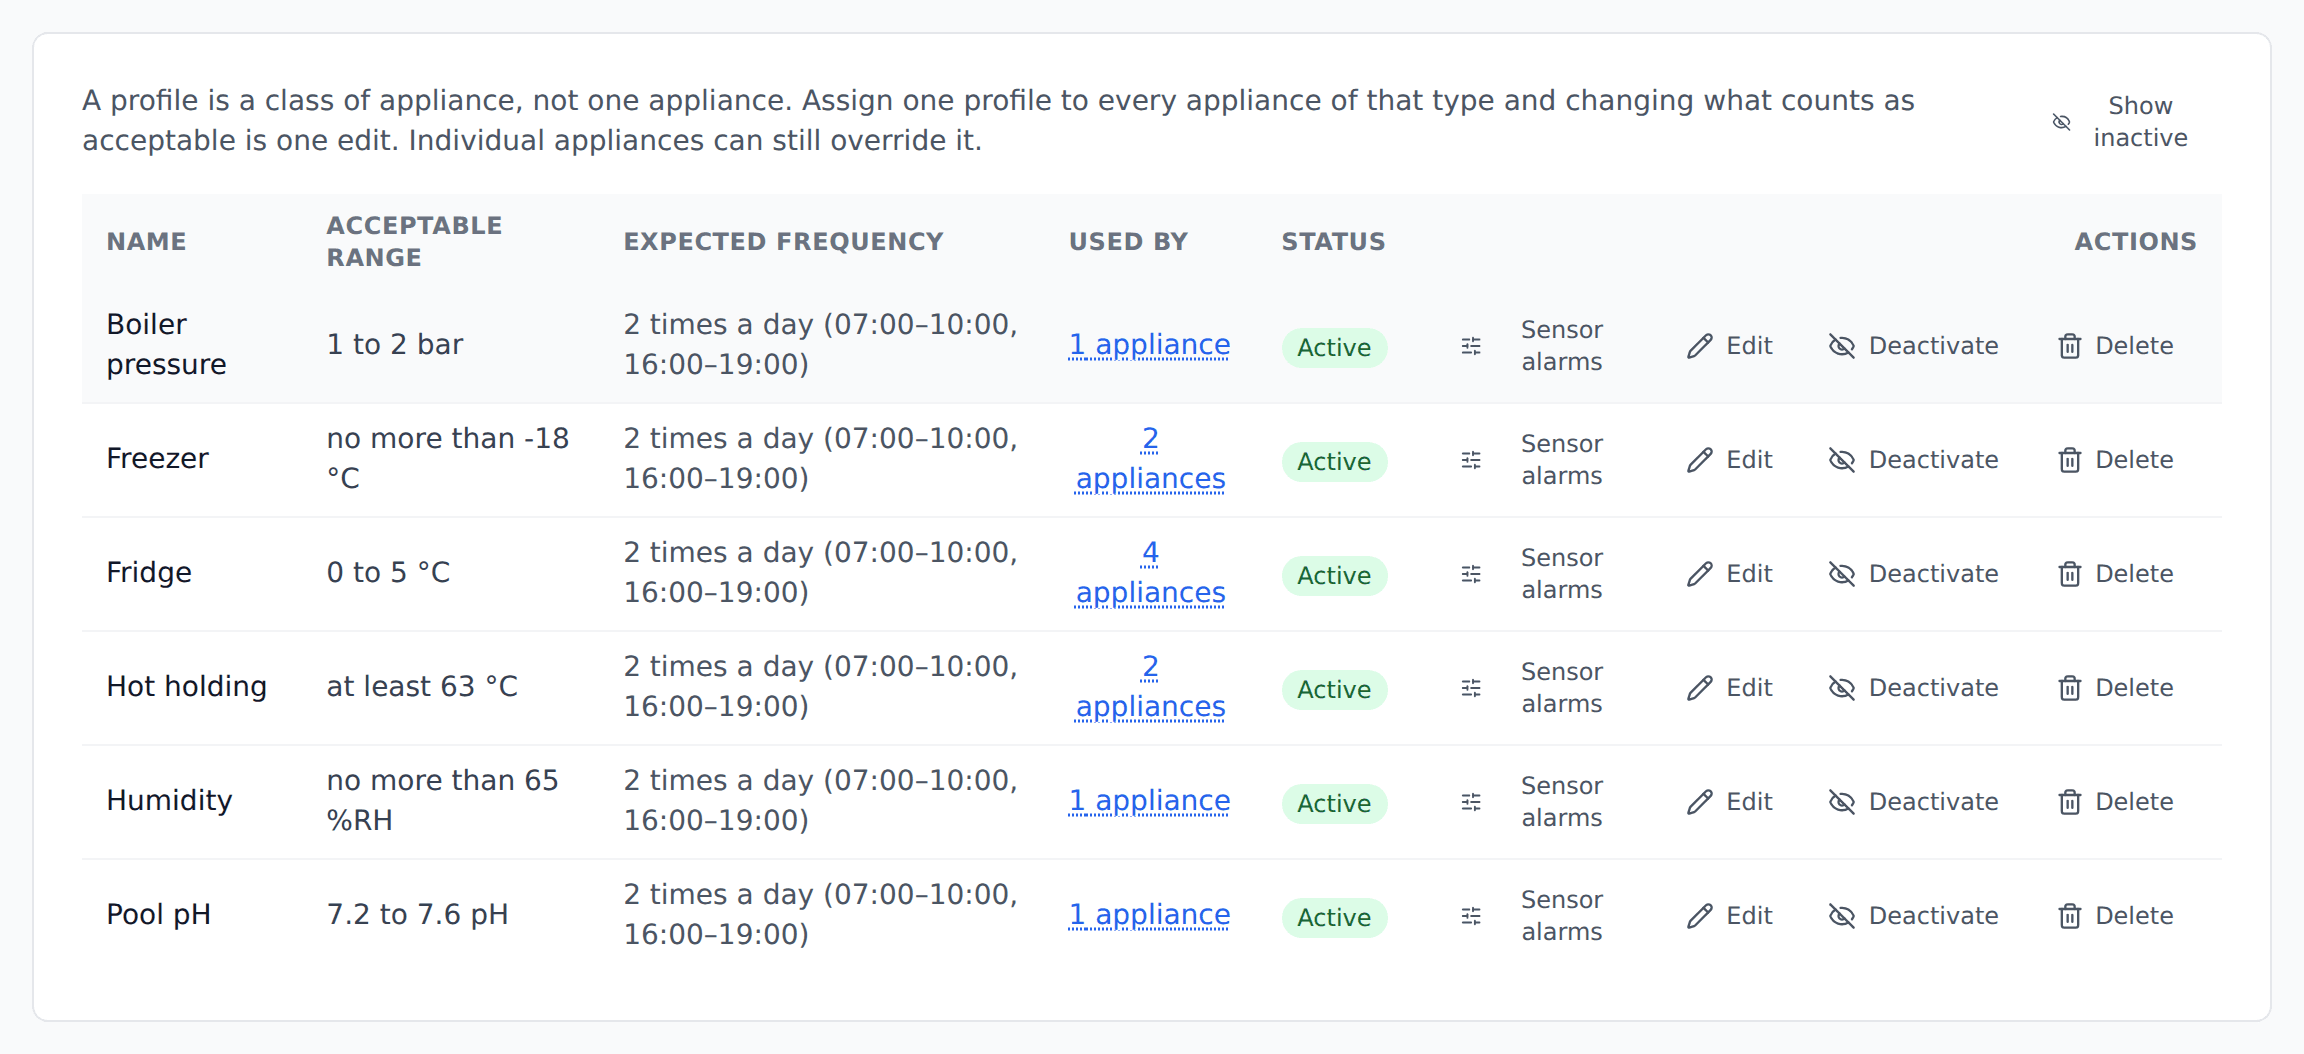Edit the Fridge profile
The height and width of the screenshot is (1054, 2304).
(x=1730, y=574)
